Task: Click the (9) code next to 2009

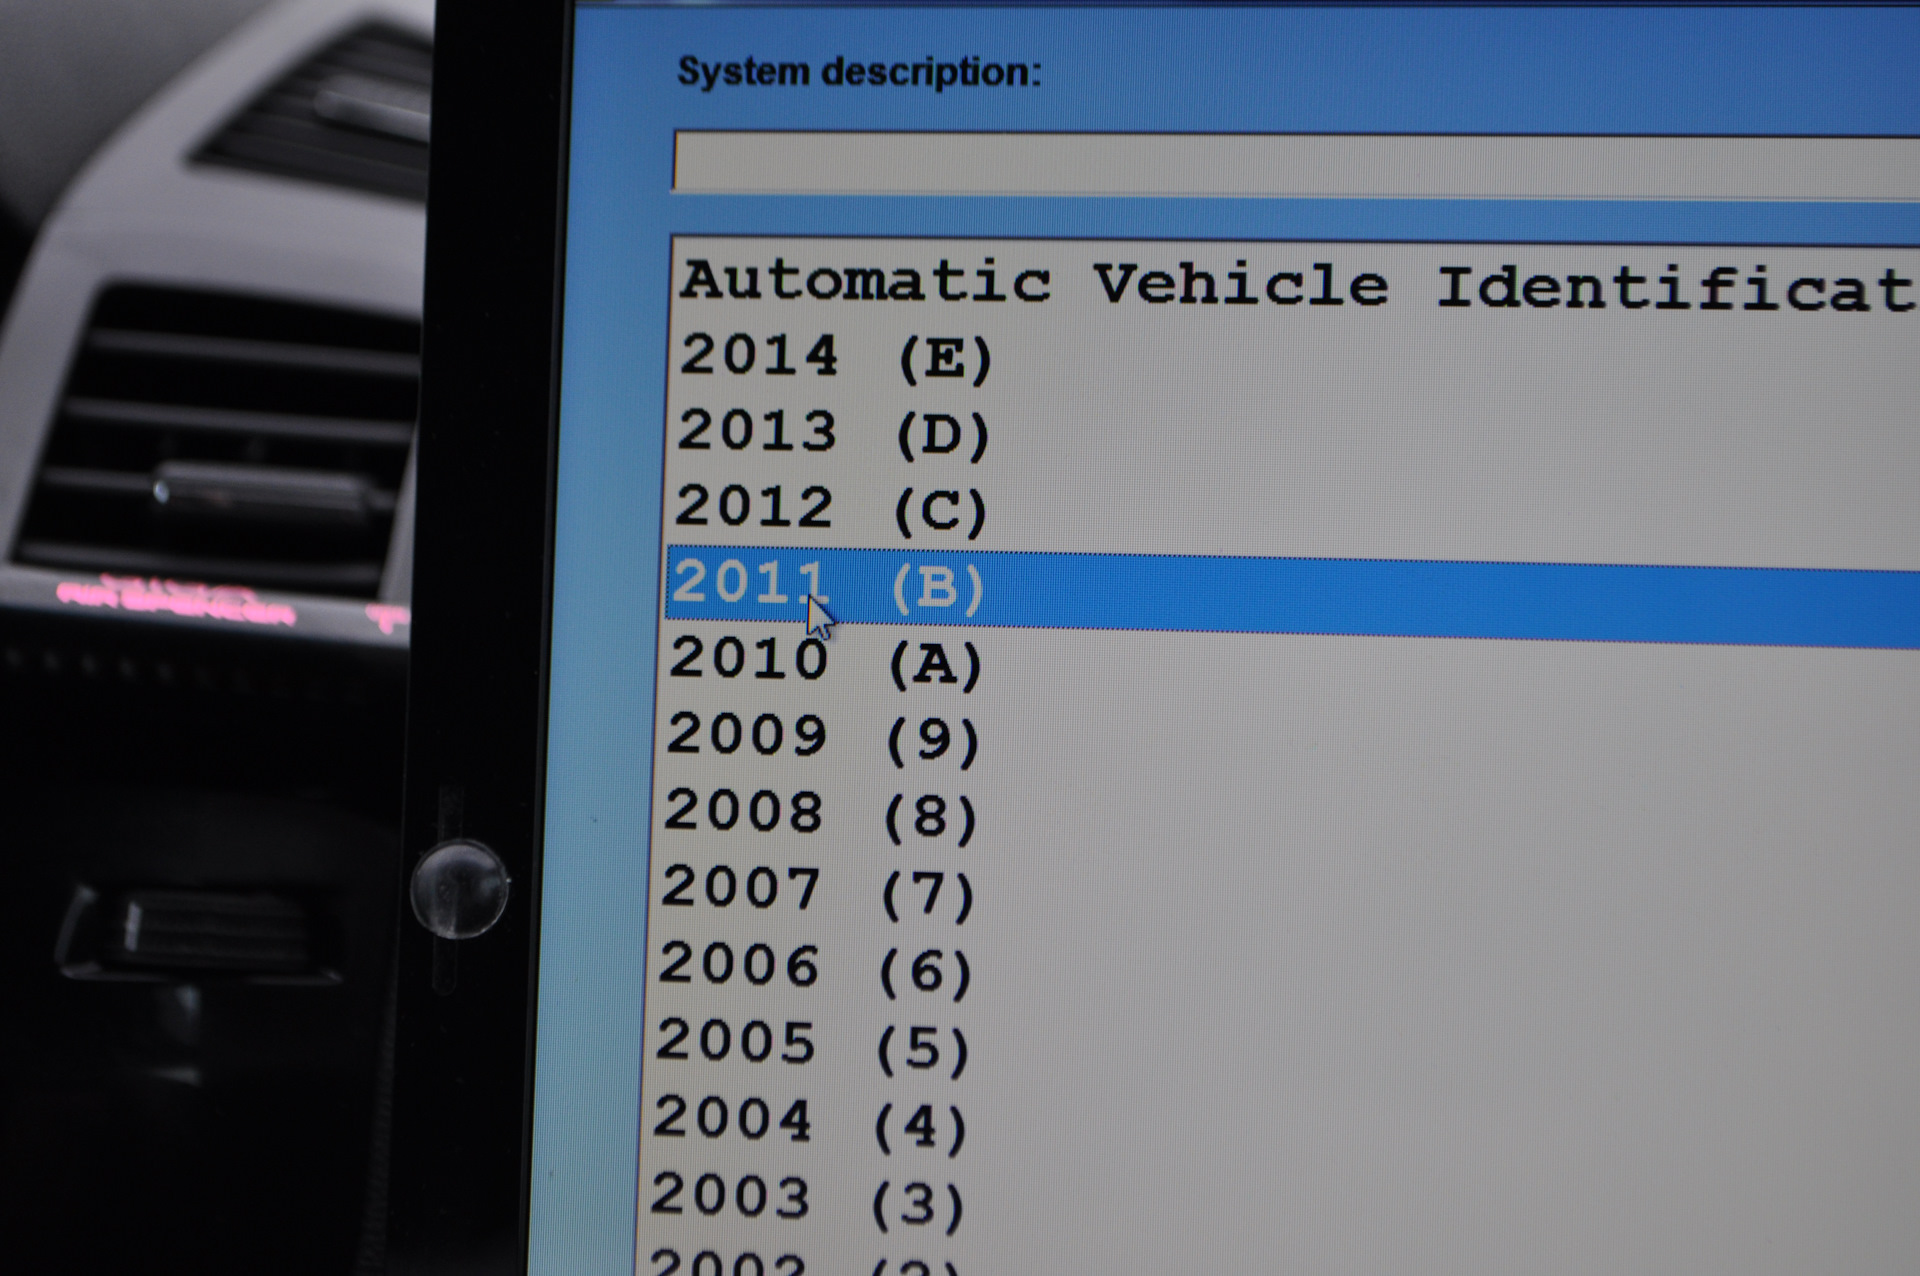Action: click(x=933, y=741)
